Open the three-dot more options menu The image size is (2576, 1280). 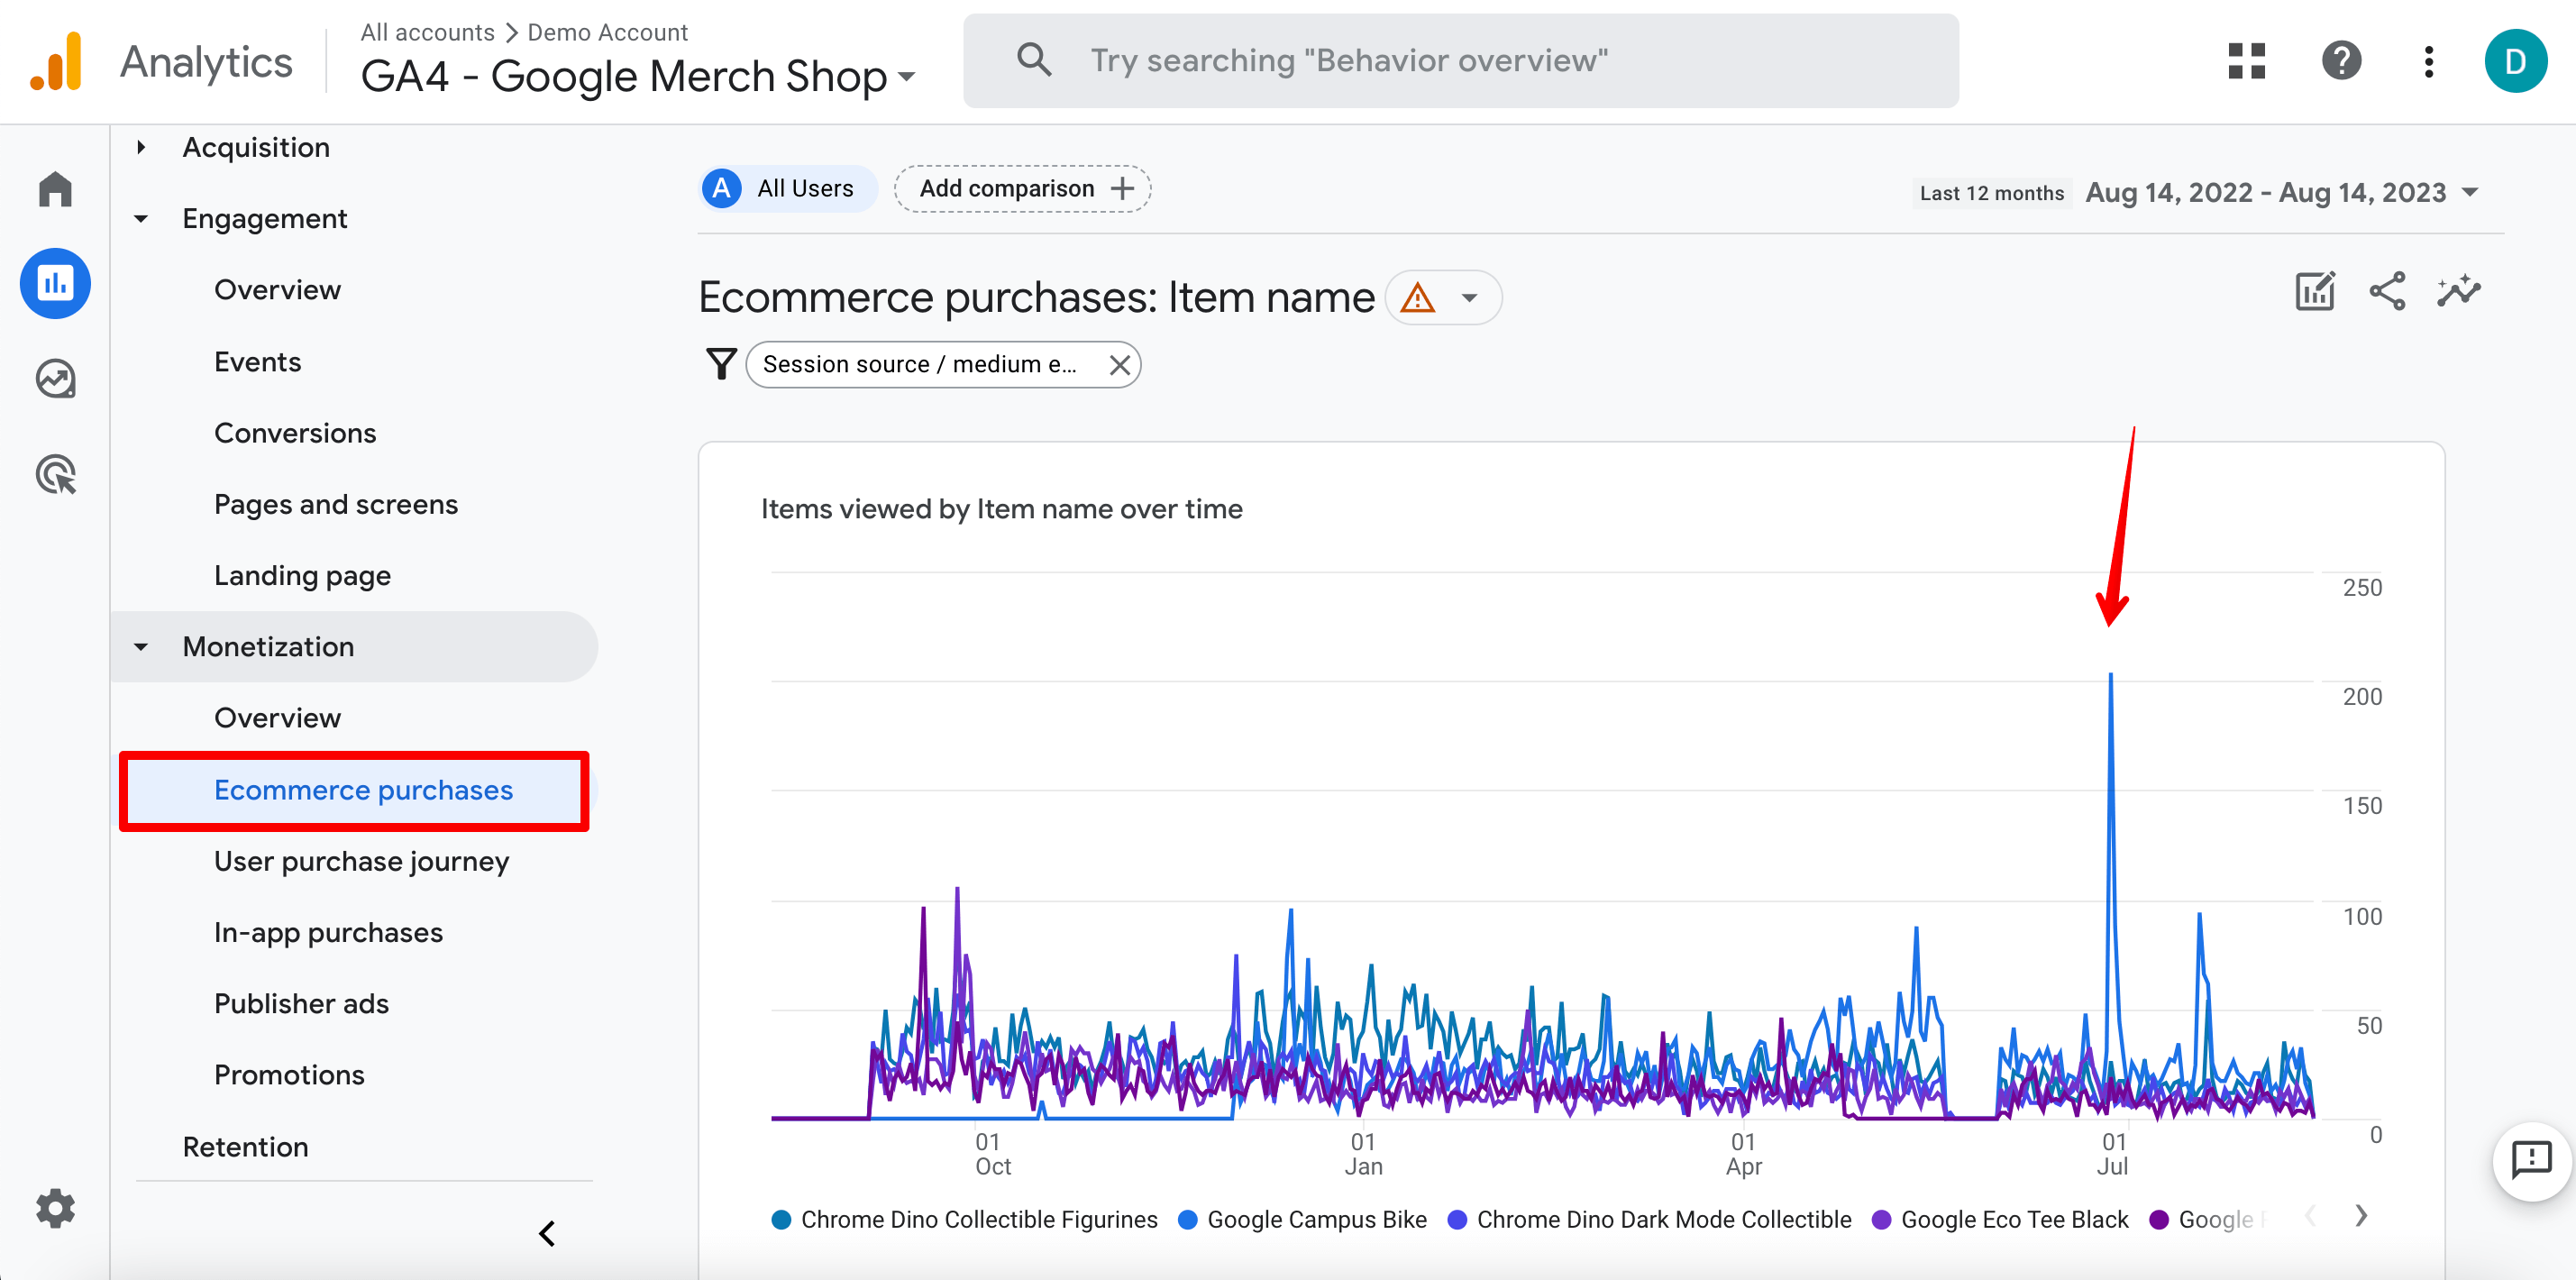pyautogui.click(x=2428, y=61)
